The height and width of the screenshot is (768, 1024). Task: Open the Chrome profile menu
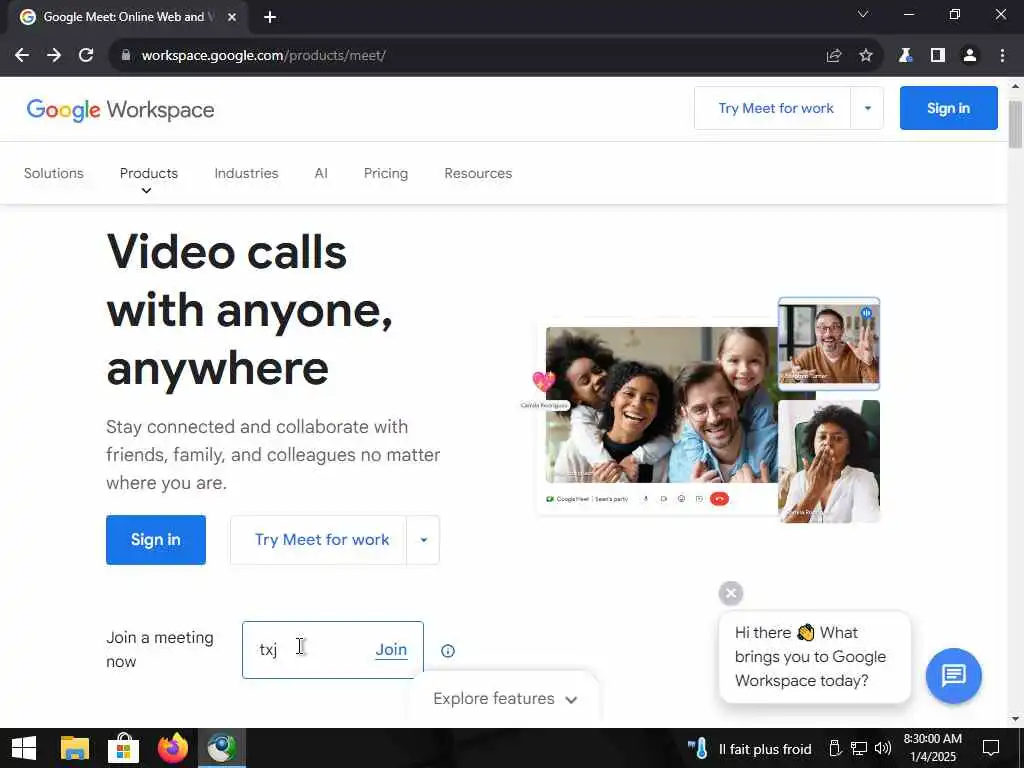click(x=970, y=56)
